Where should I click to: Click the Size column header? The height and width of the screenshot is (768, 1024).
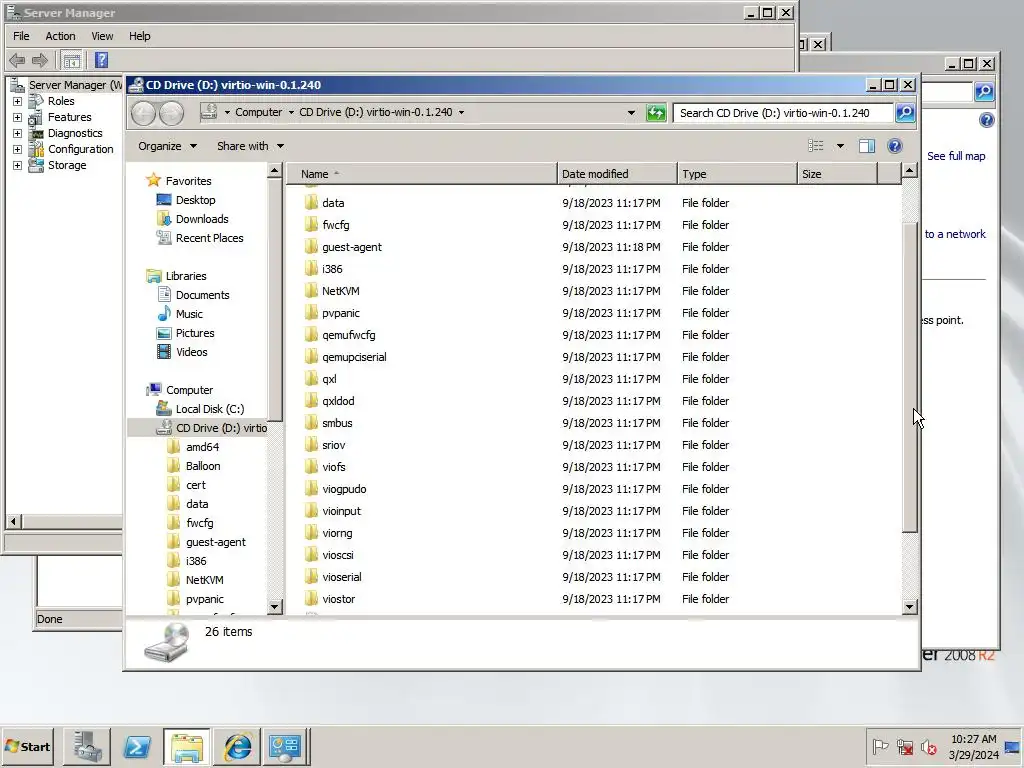point(837,174)
